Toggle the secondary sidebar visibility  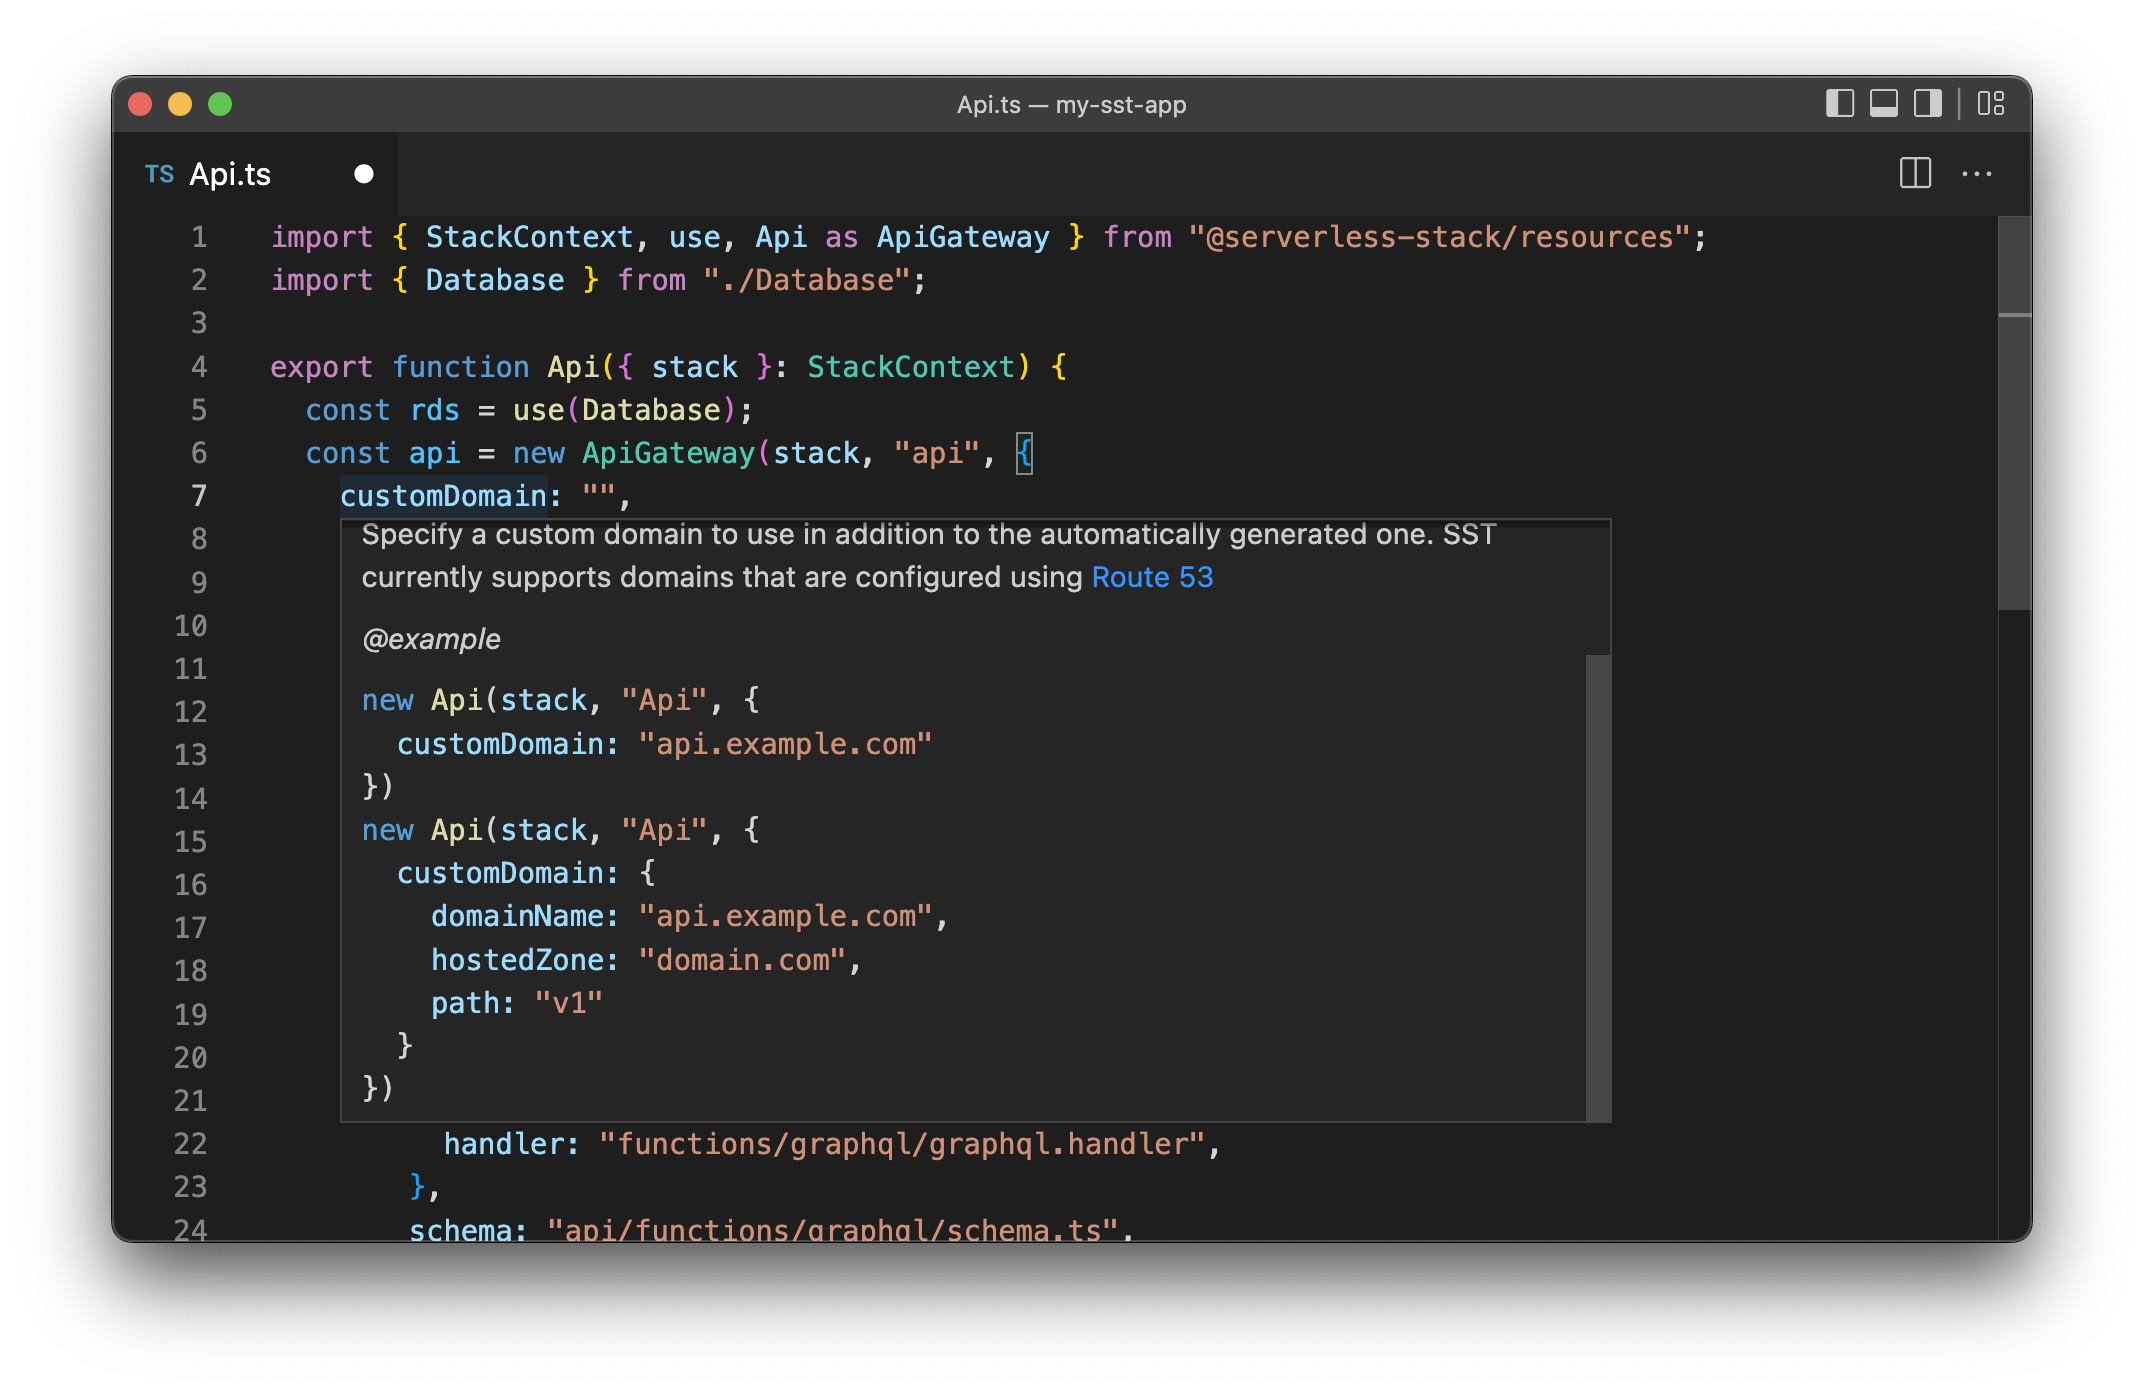coord(1927,103)
